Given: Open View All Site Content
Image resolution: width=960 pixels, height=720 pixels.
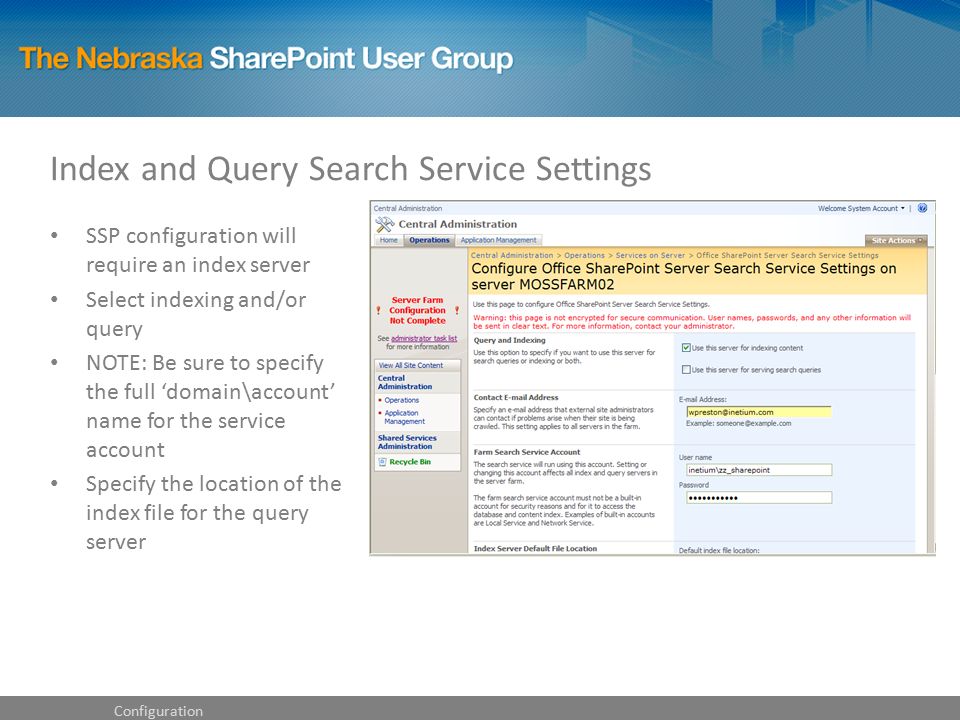Looking at the screenshot, I should pos(411,366).
